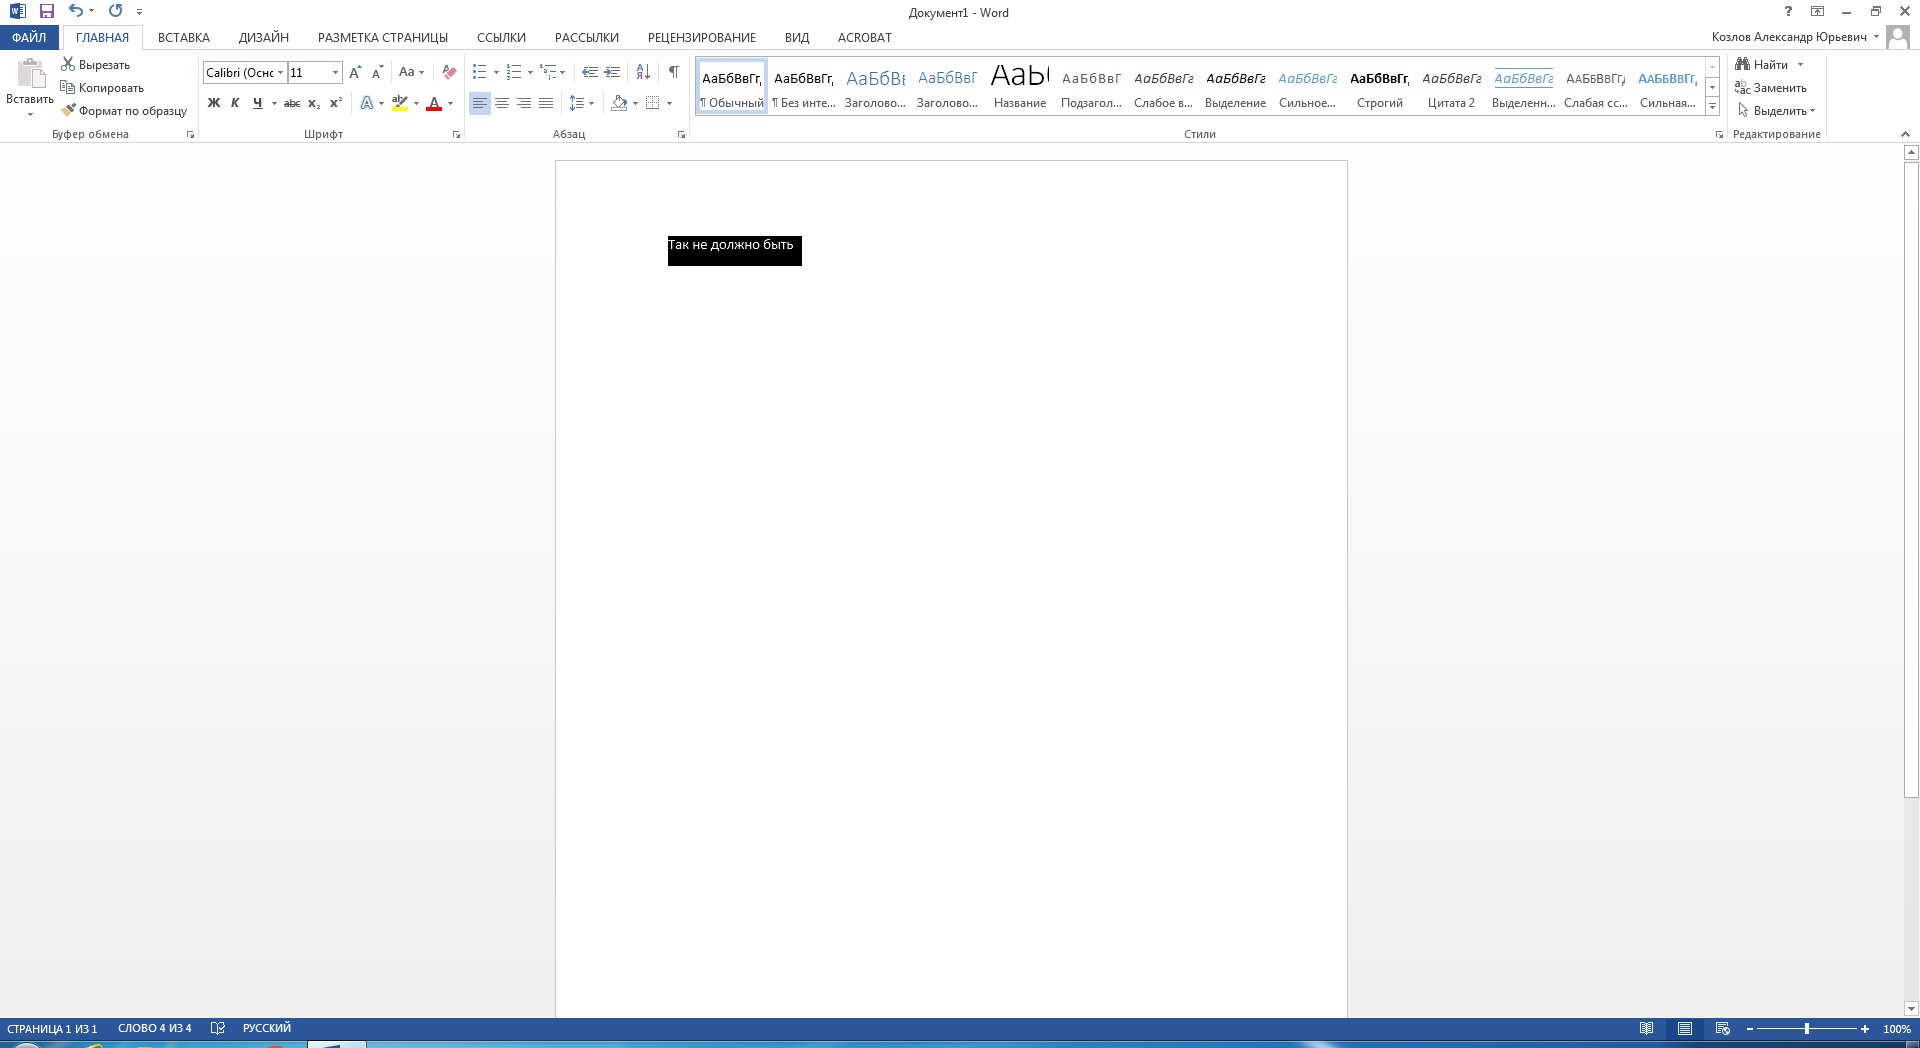This screenshot has width=1920, height=1048.
Task: Show paragraph marks with pilcrow icon
Action: (674, 72)
